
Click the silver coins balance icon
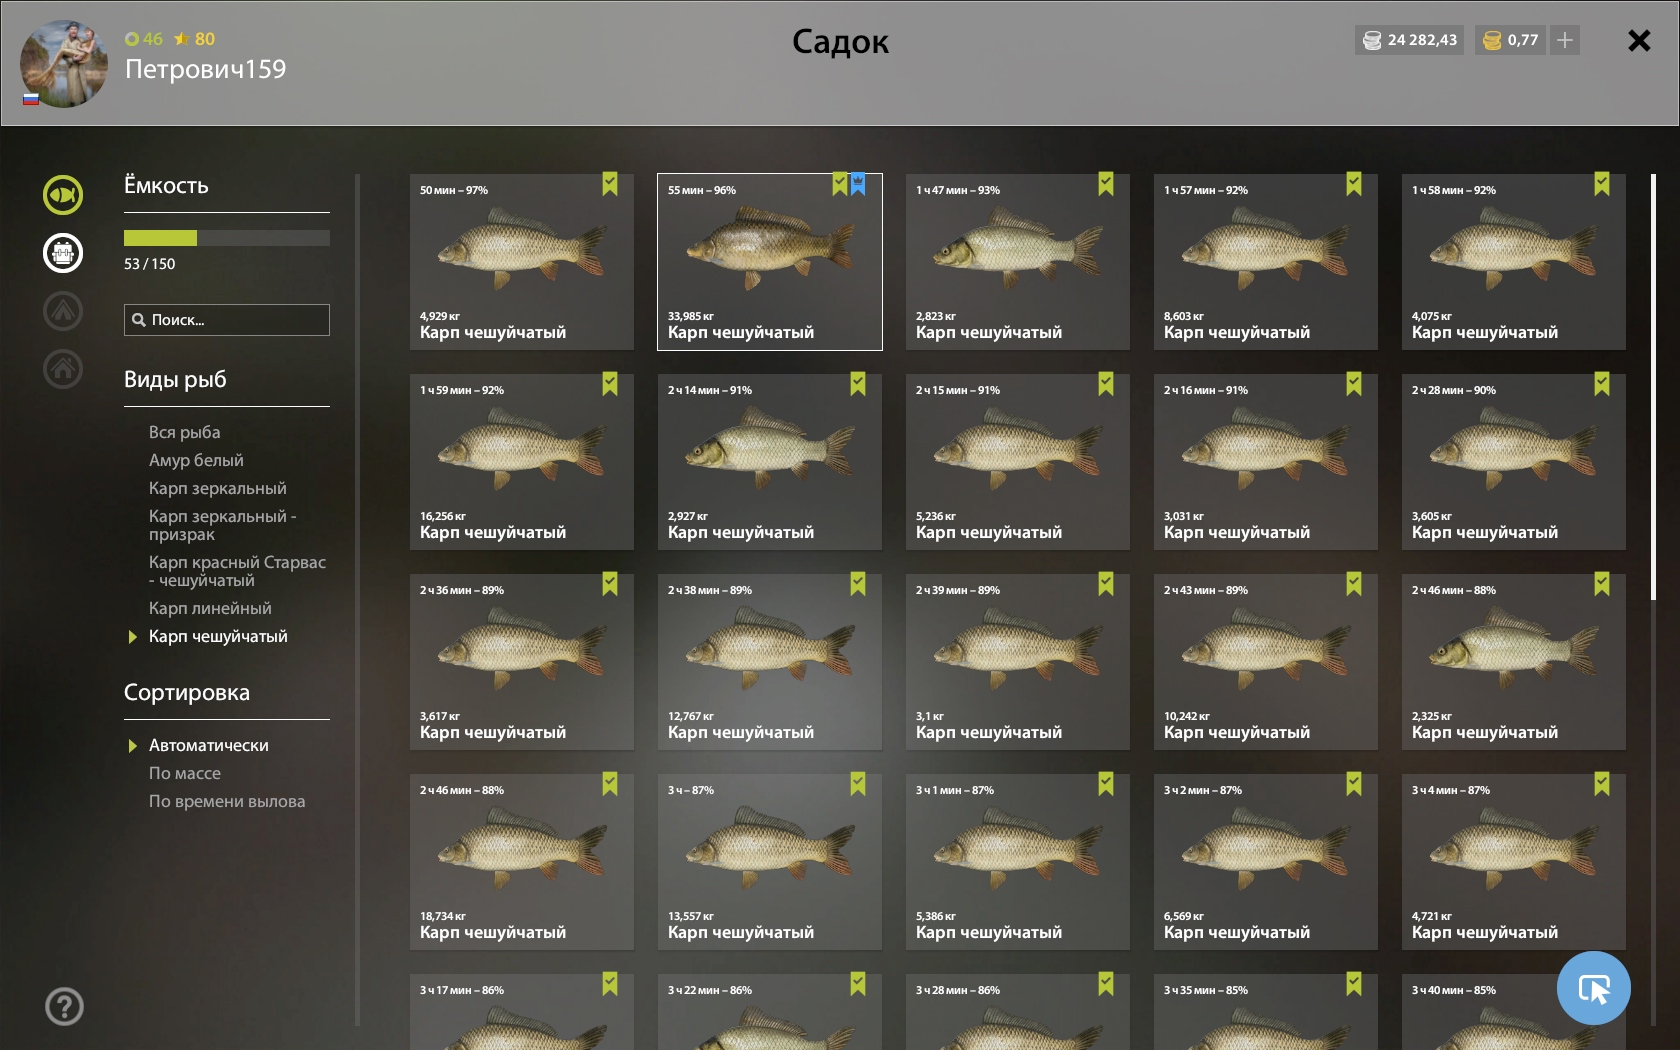point(1372,40)
